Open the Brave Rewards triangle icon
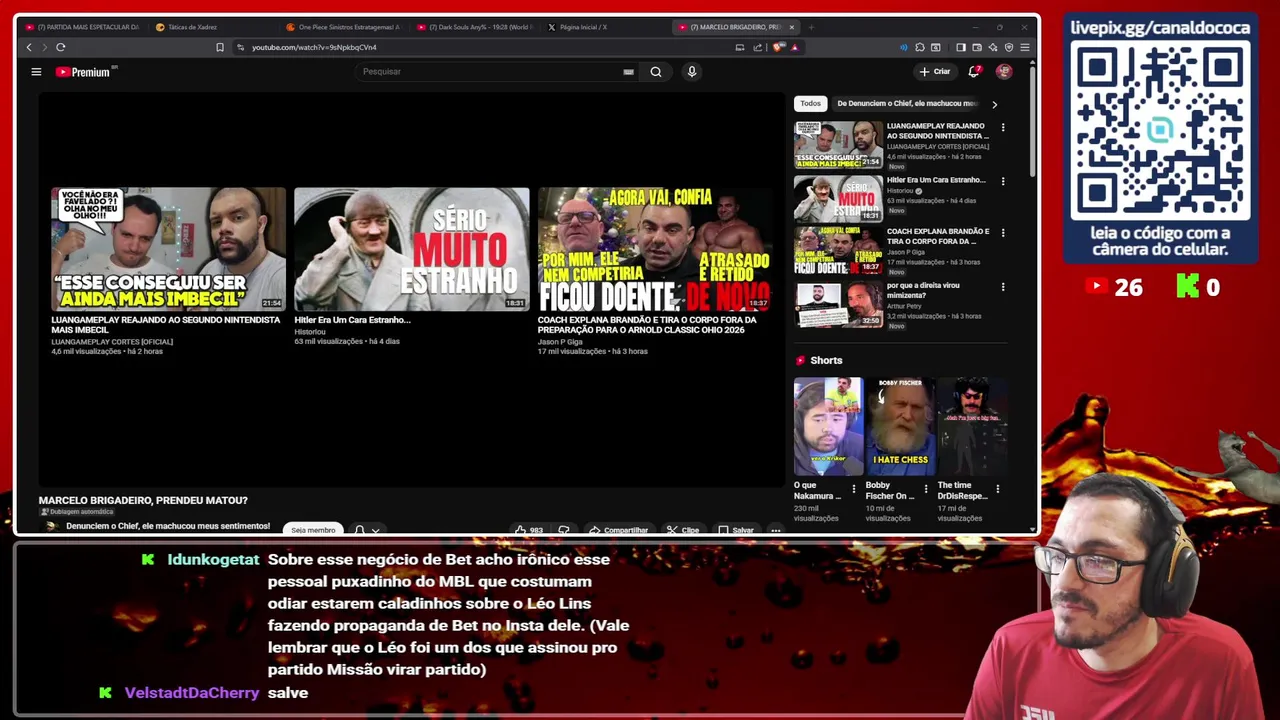This screenshot has height=720, width=1280. (795, 47)
